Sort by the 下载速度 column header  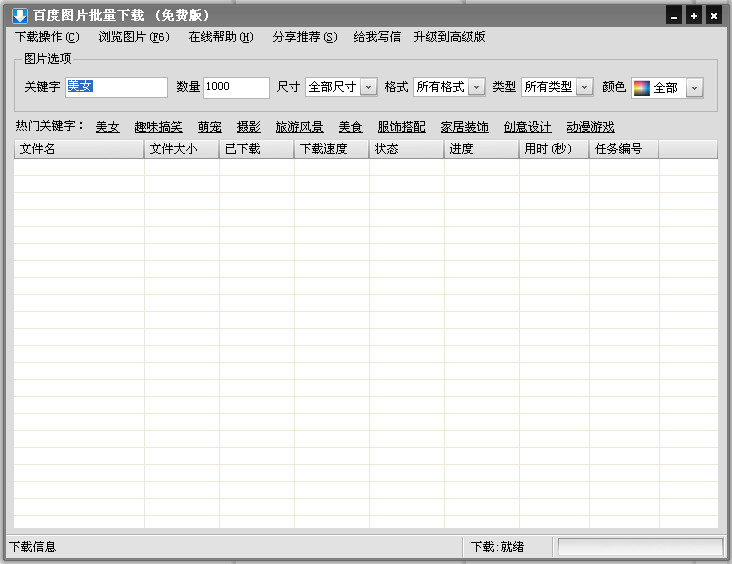(331, 149)
